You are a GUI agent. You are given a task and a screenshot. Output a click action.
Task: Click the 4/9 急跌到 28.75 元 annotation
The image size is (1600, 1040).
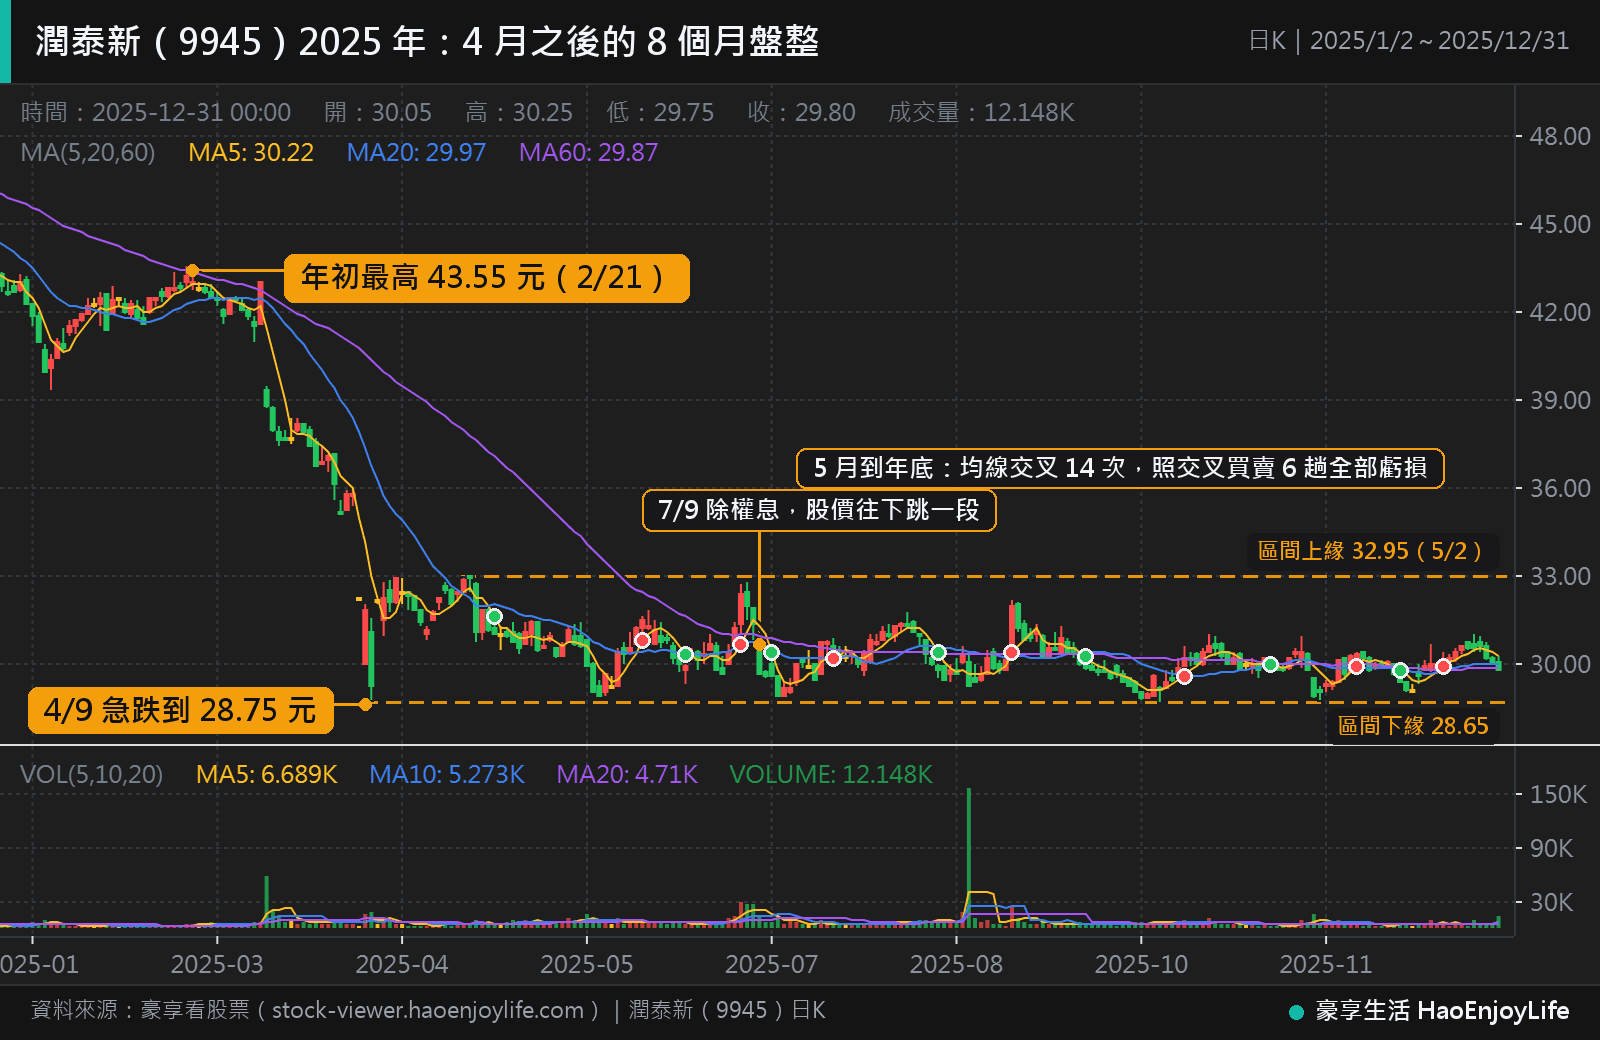pos(180,710)
